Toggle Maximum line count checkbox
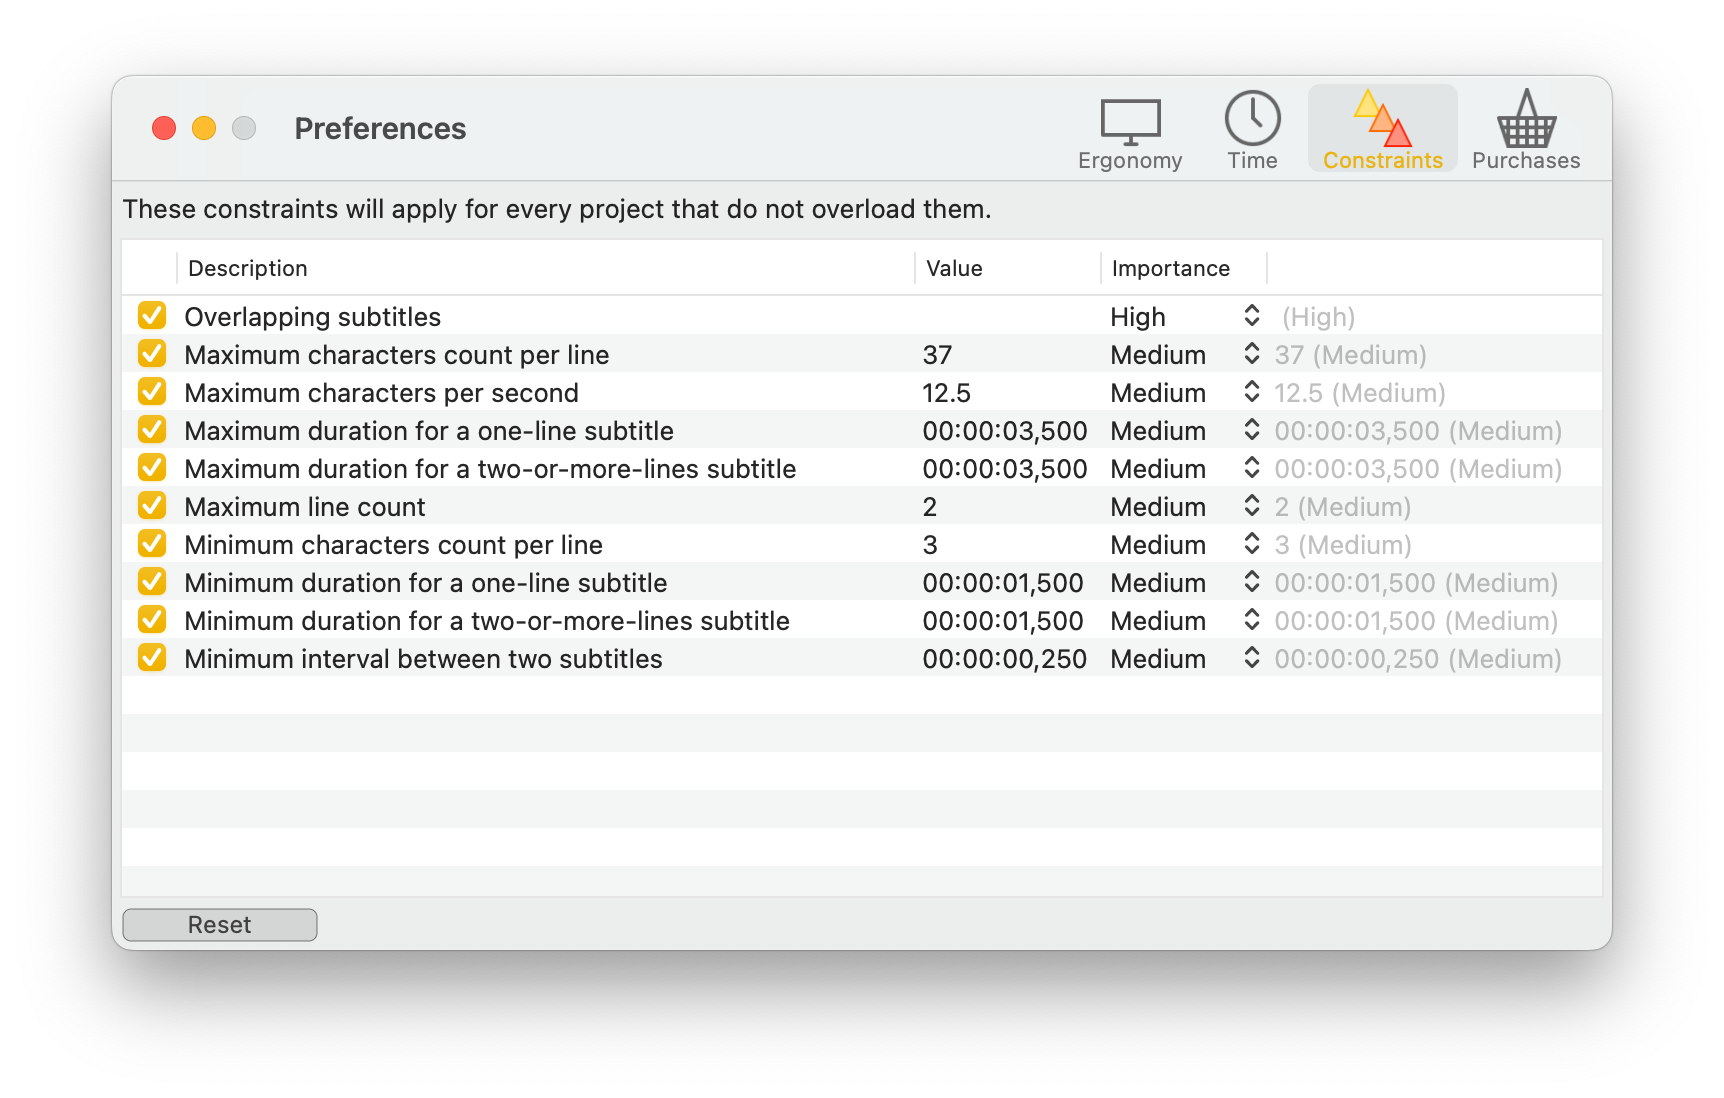The height and width of the screenshot is (1098, 1724). pos(152,506)
